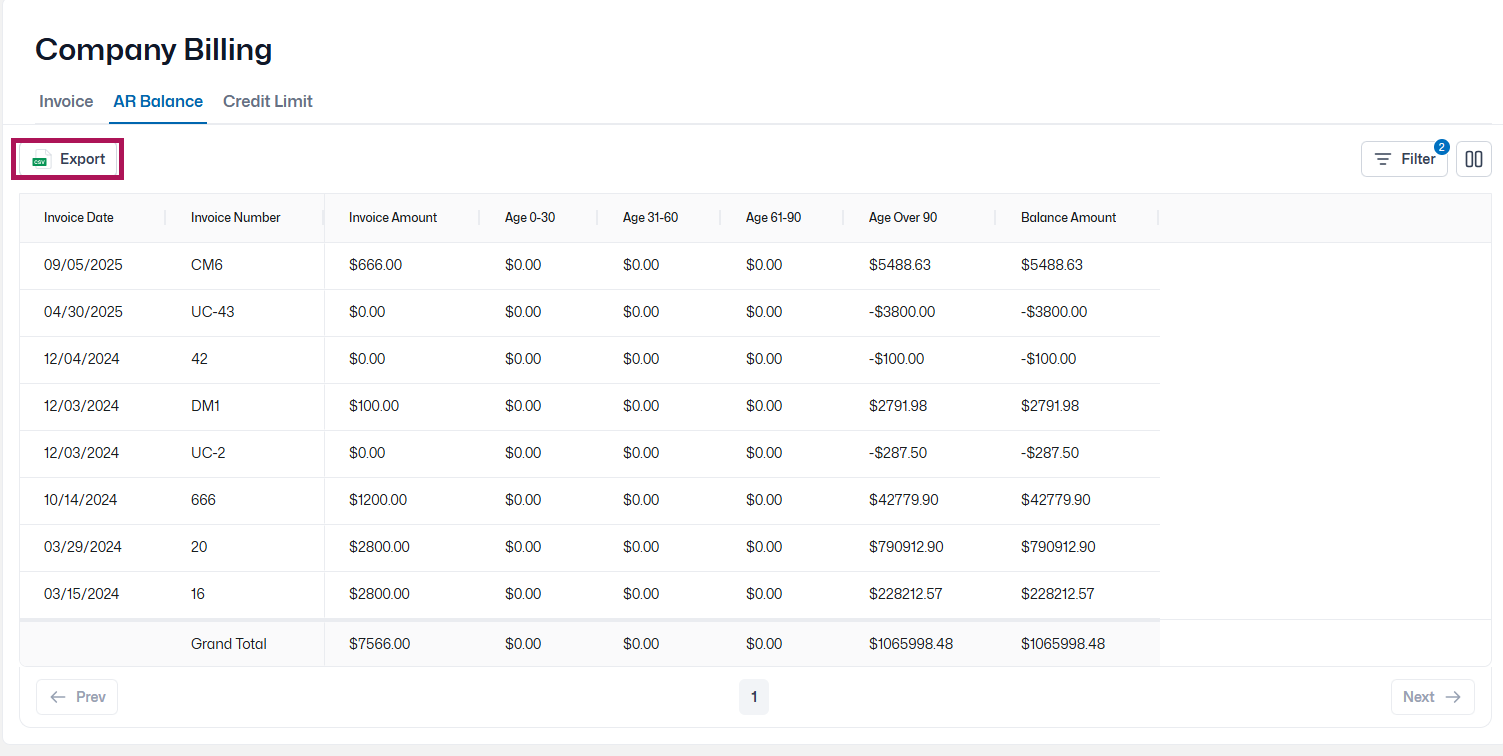This screenshot has height=756, width=1503.
Task: Click the Invoice Amount column header
Action: 393,217
